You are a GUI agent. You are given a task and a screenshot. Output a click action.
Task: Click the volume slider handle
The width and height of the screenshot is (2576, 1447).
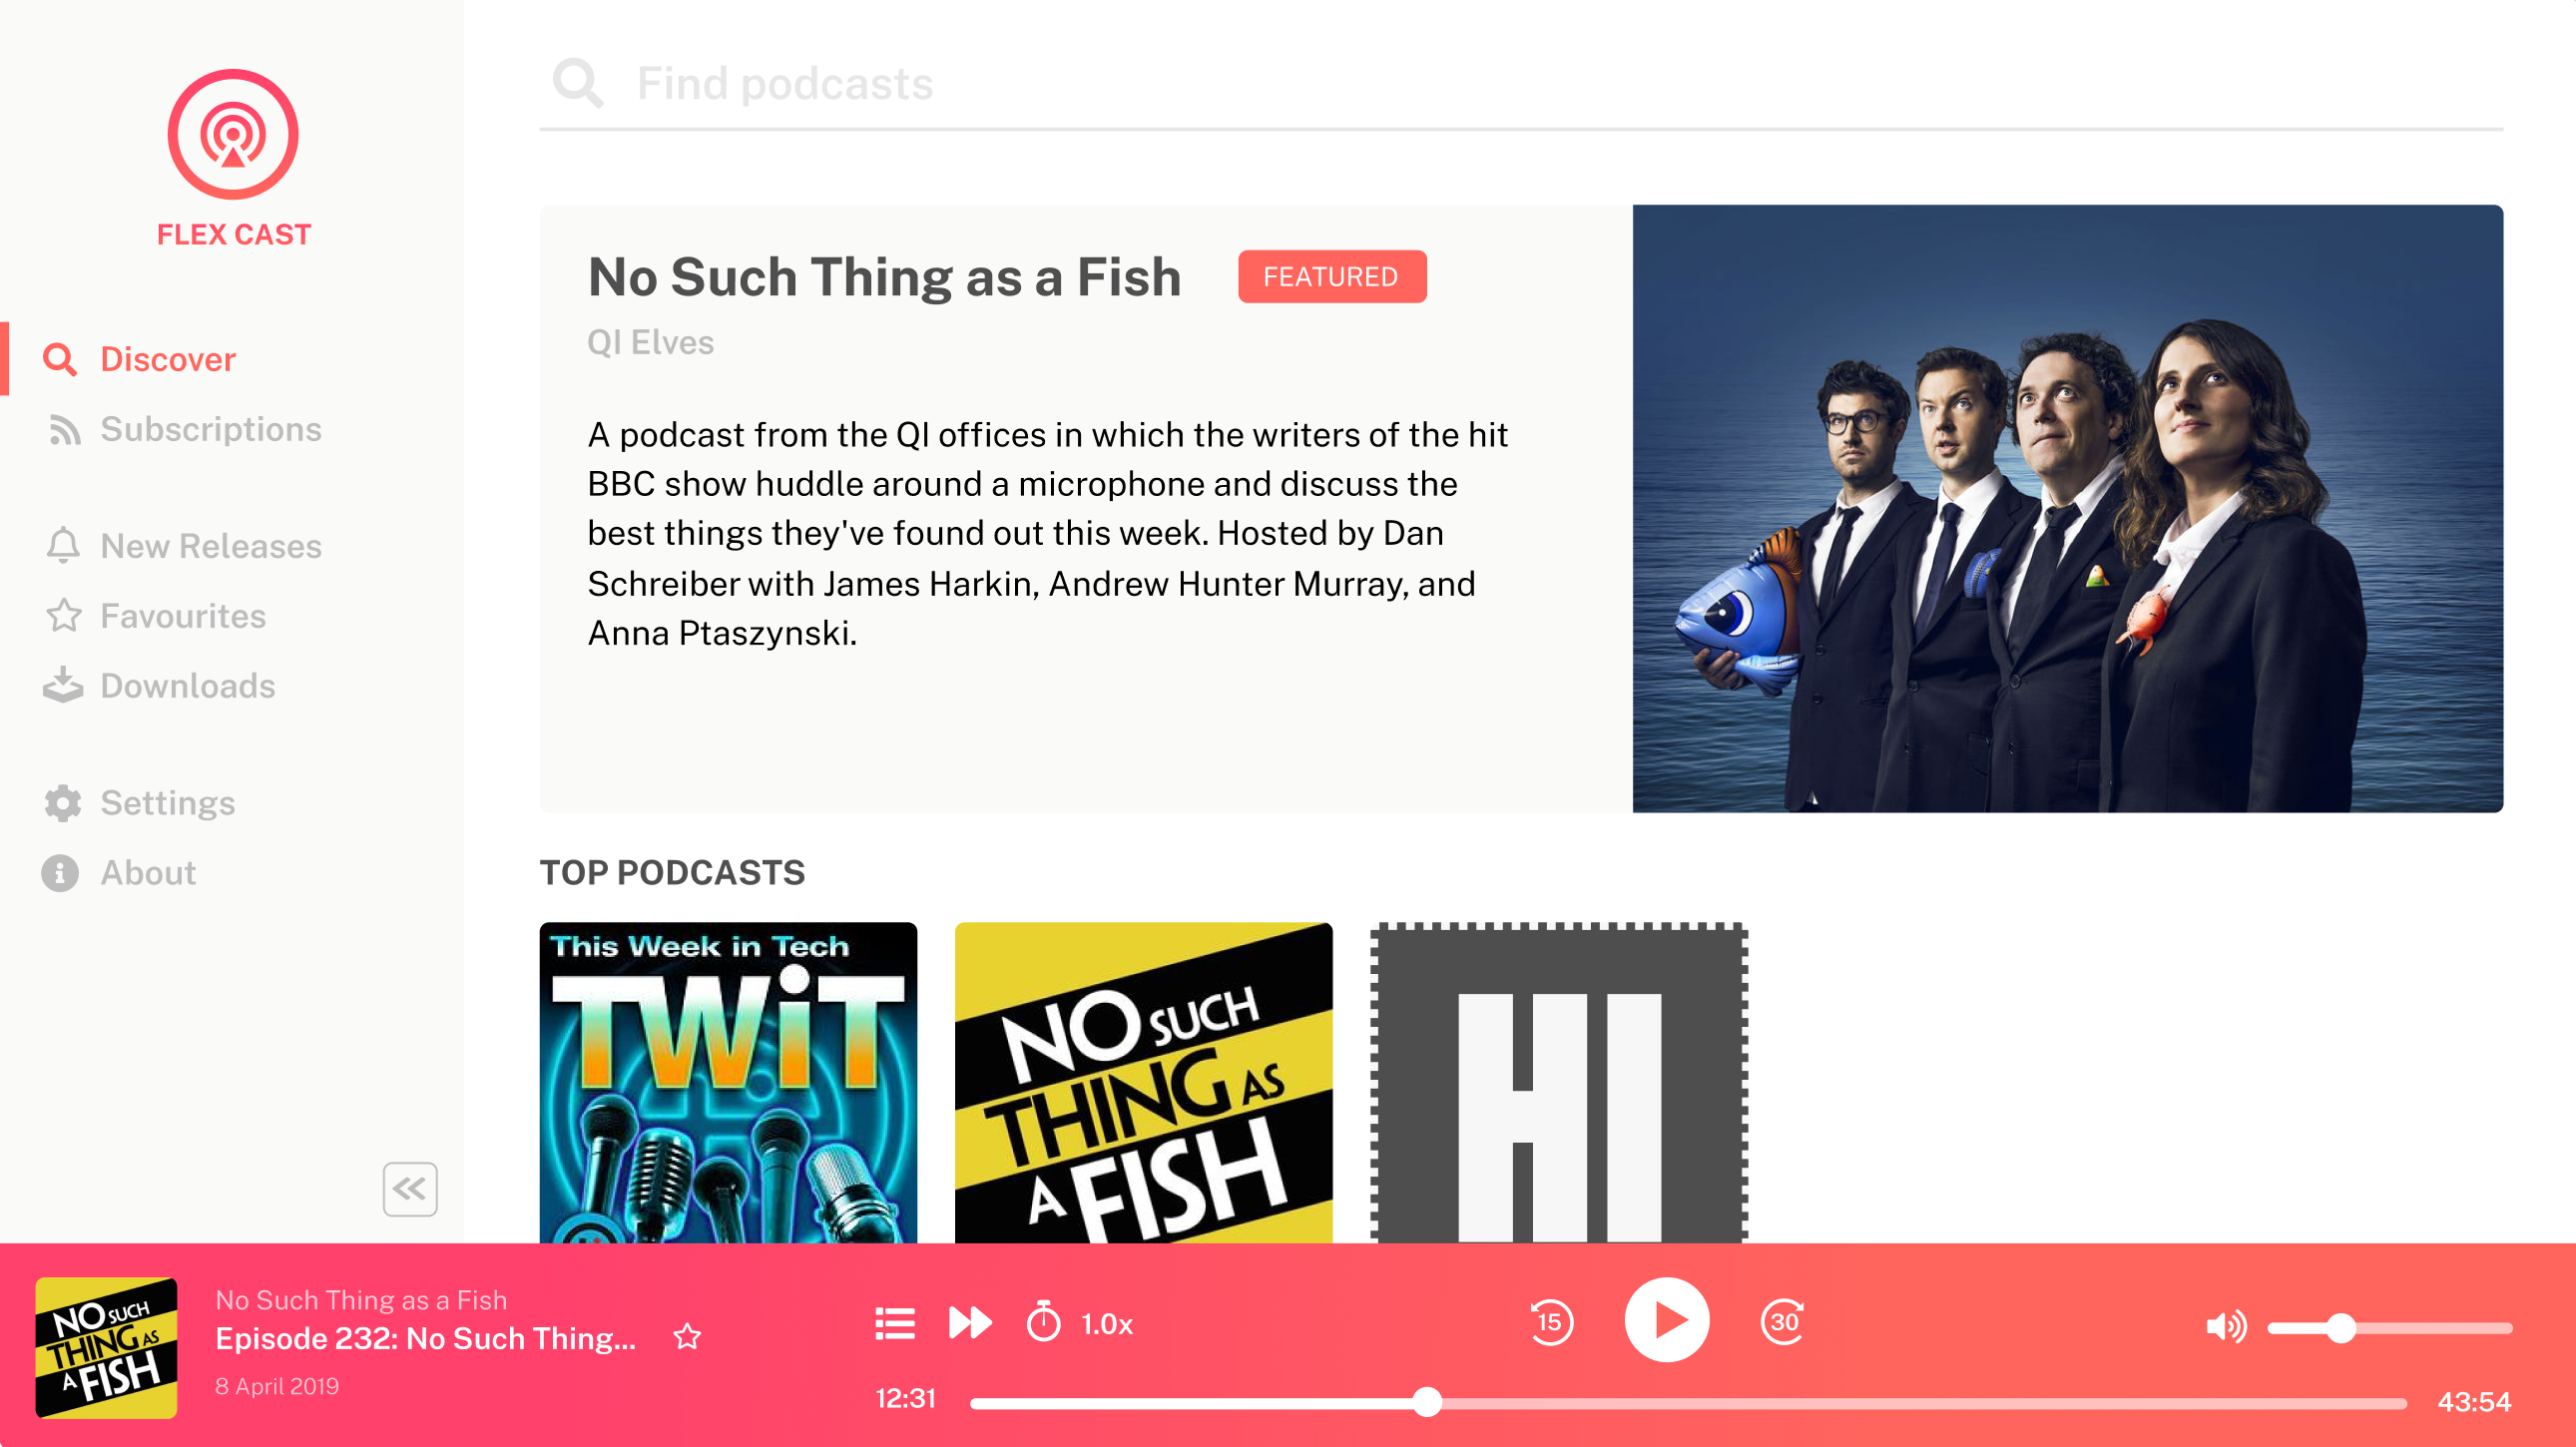pos(2340,1328)
